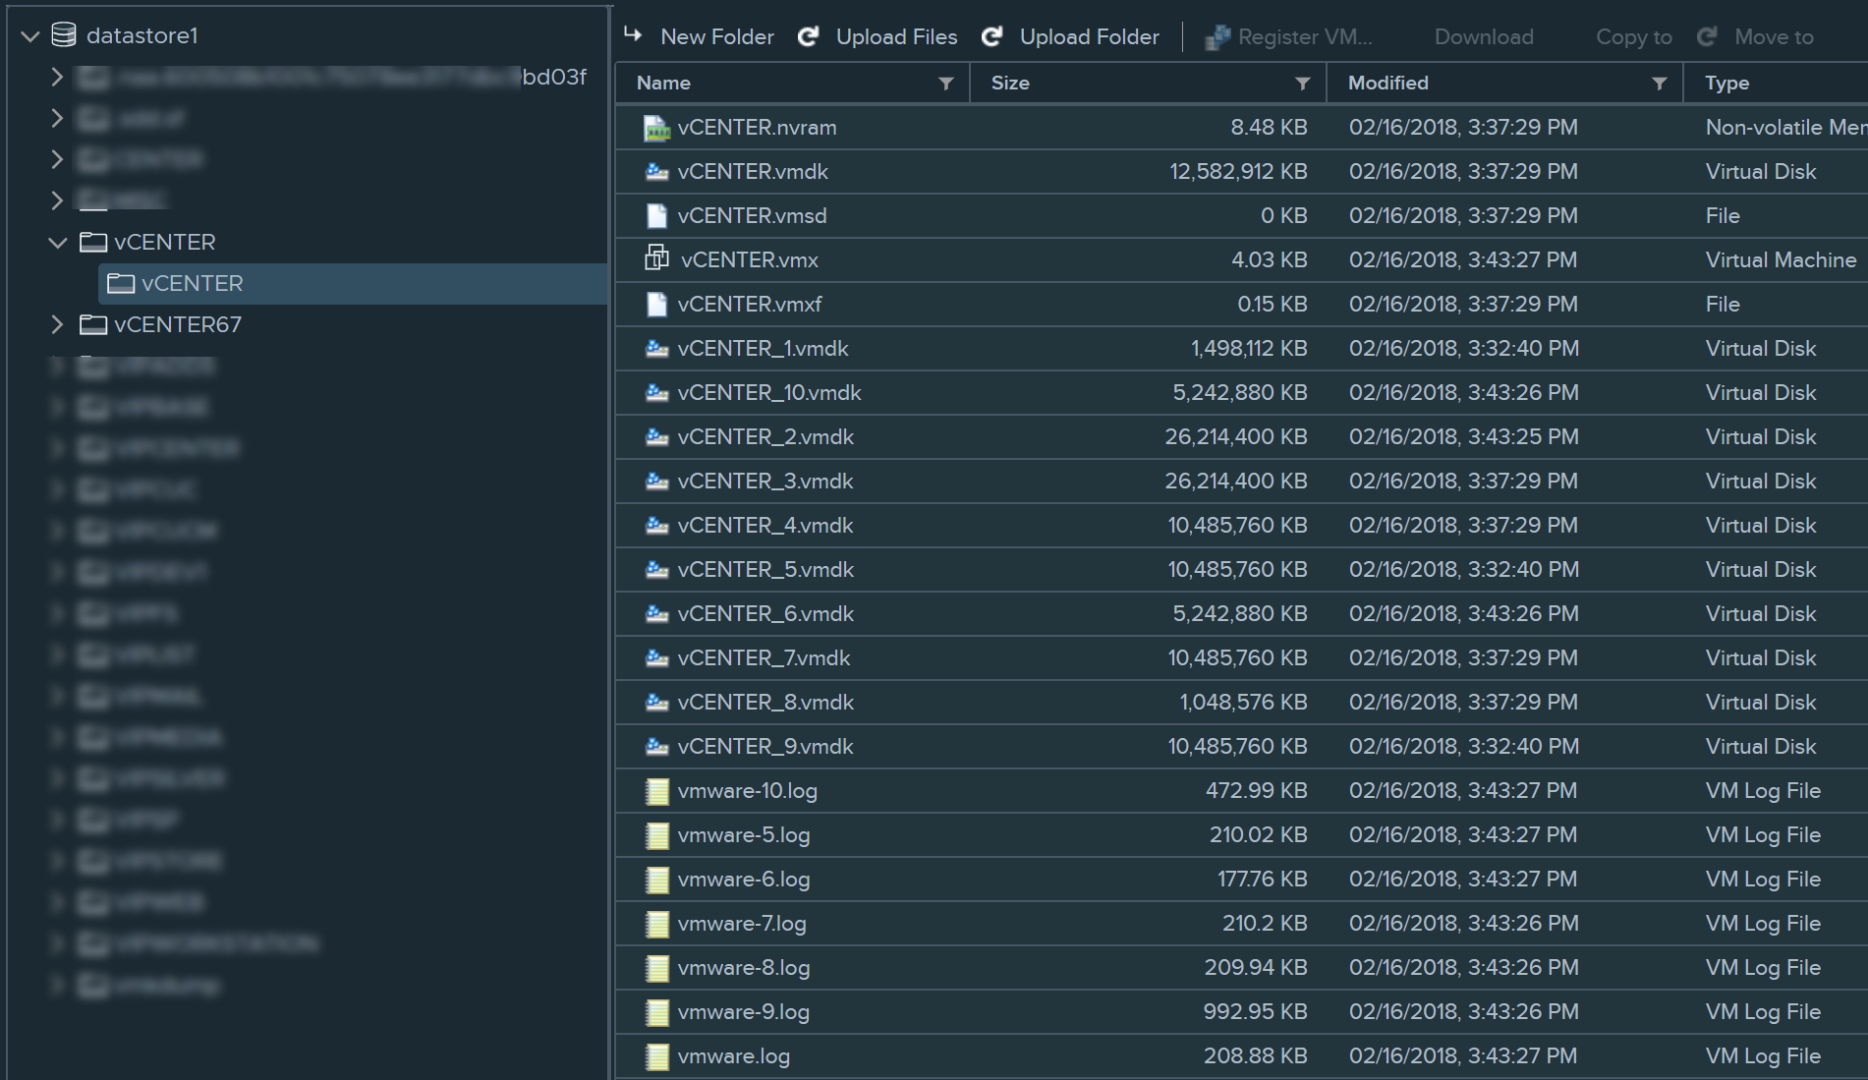Select the vCENTER67 folder label
1868x1080 pixels.
coord(177,325)
